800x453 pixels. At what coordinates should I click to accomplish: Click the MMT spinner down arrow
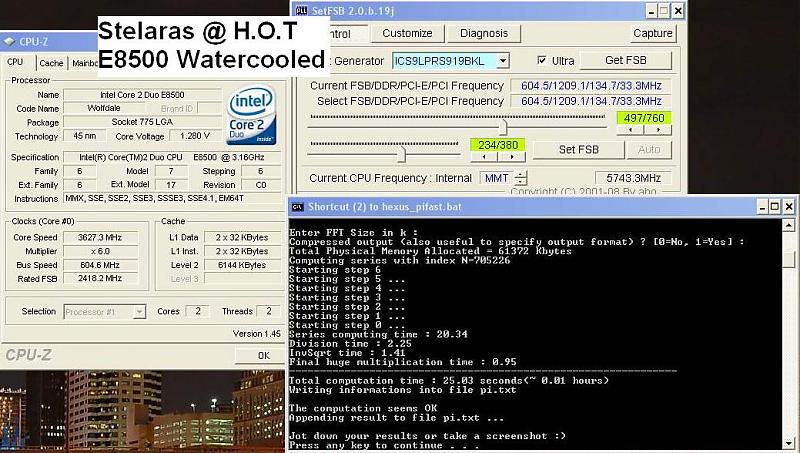pos(520,182)
